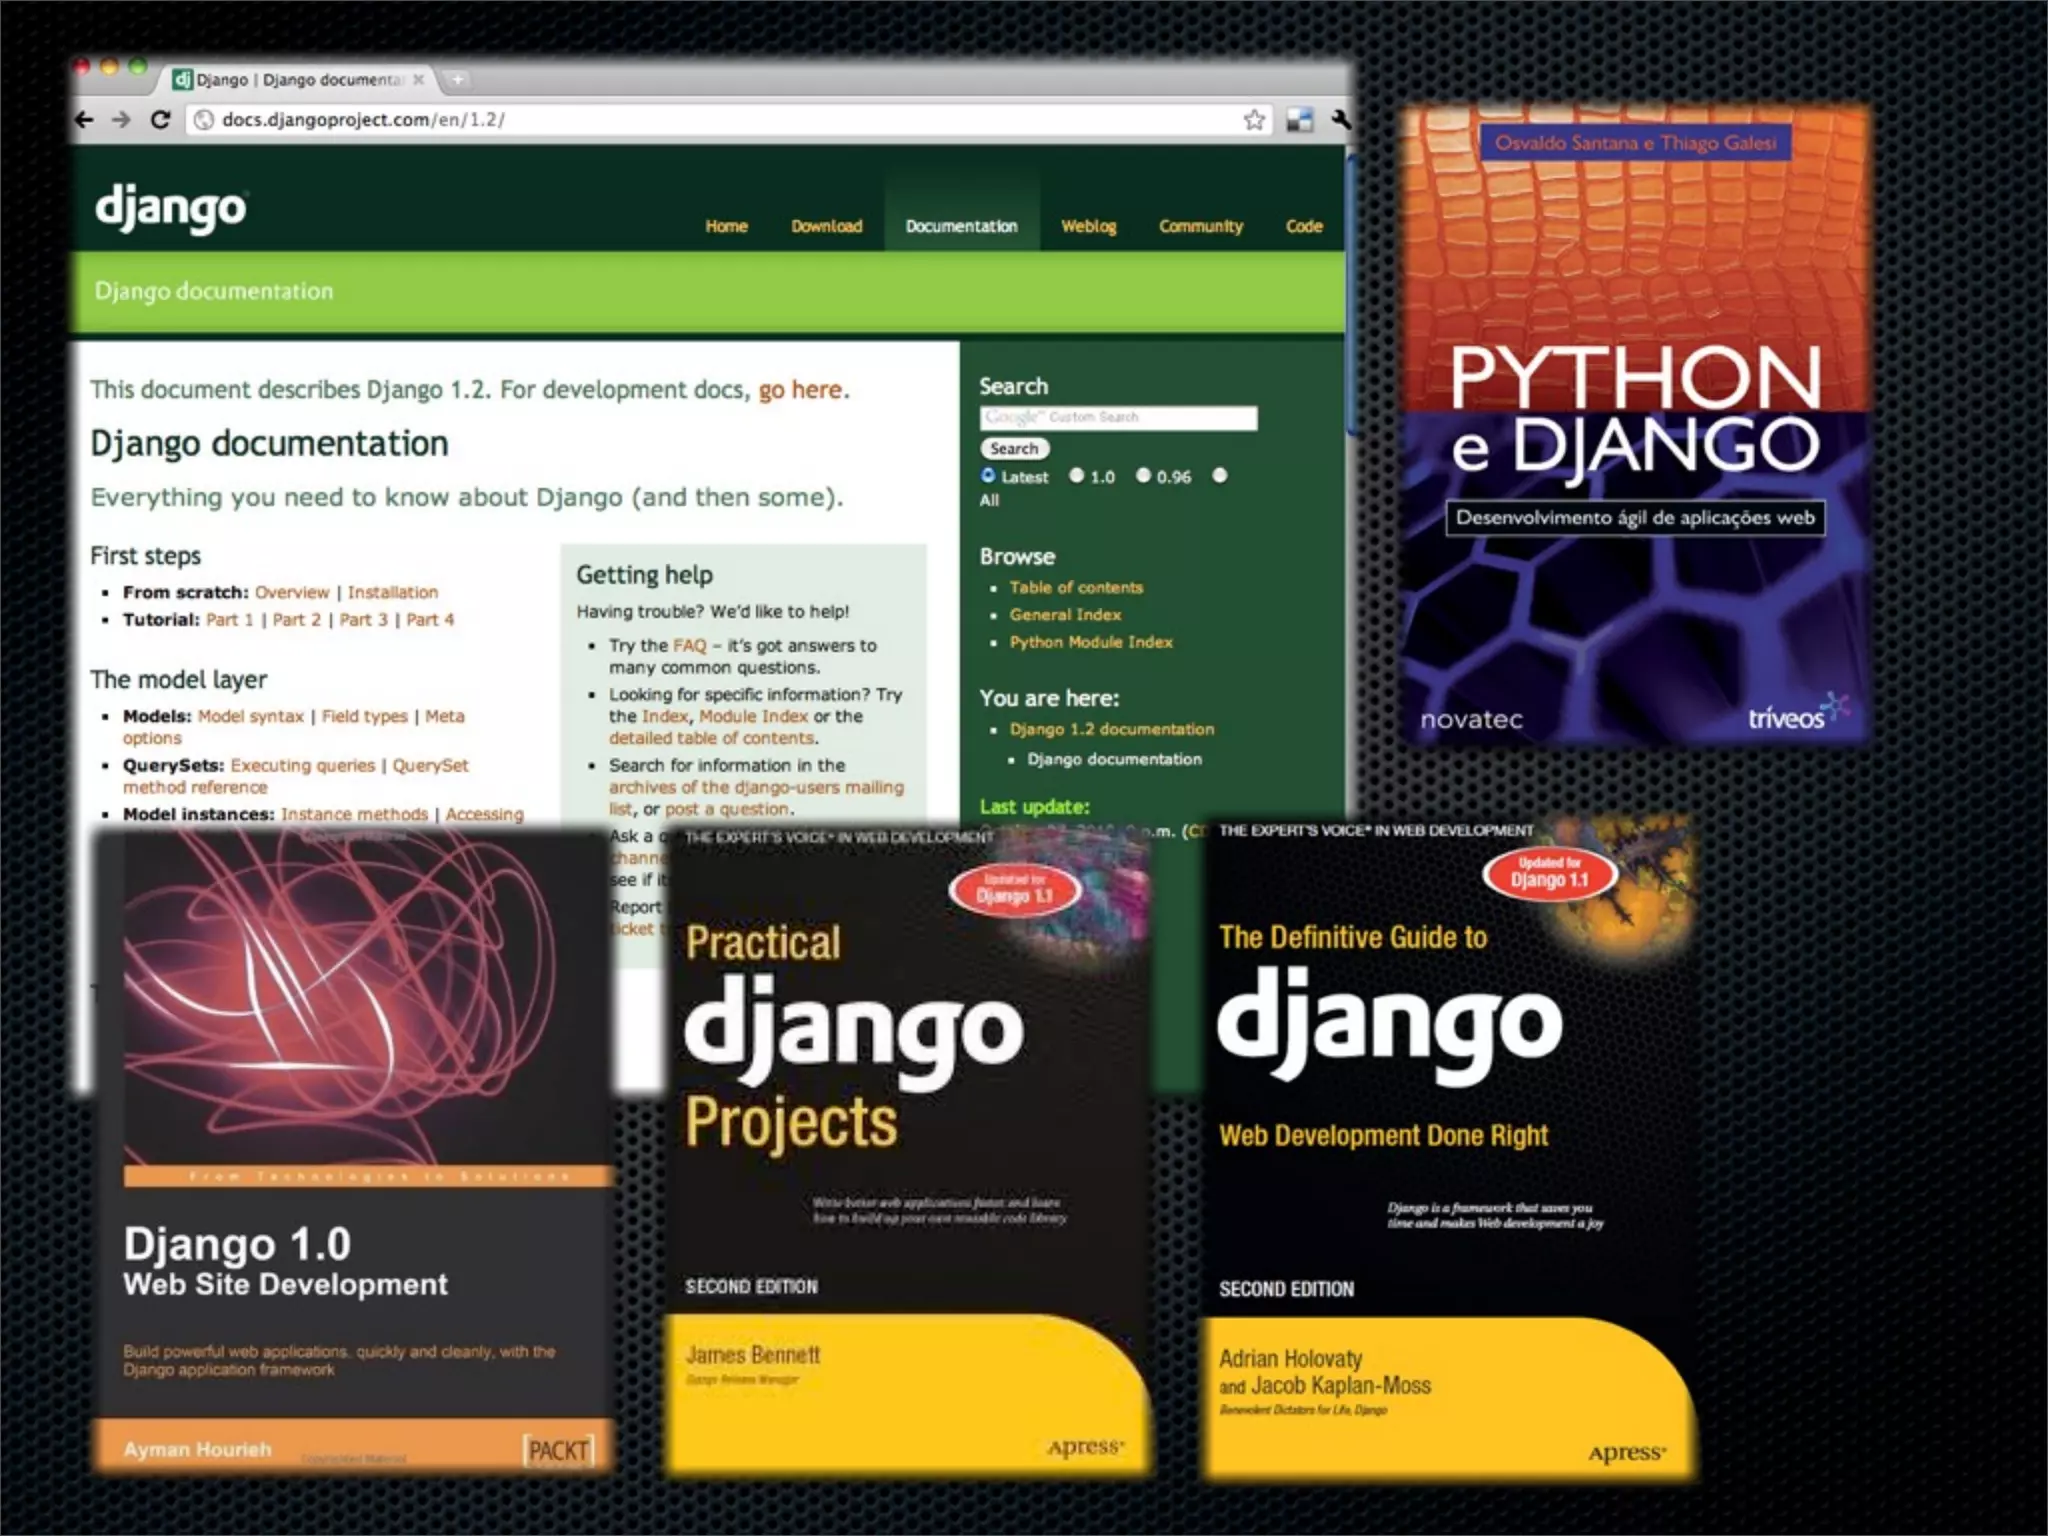This screenshot has height=1536, width=2048.
Task: Click the browser window vertical scrollbar
Action: pos(1351,295)
